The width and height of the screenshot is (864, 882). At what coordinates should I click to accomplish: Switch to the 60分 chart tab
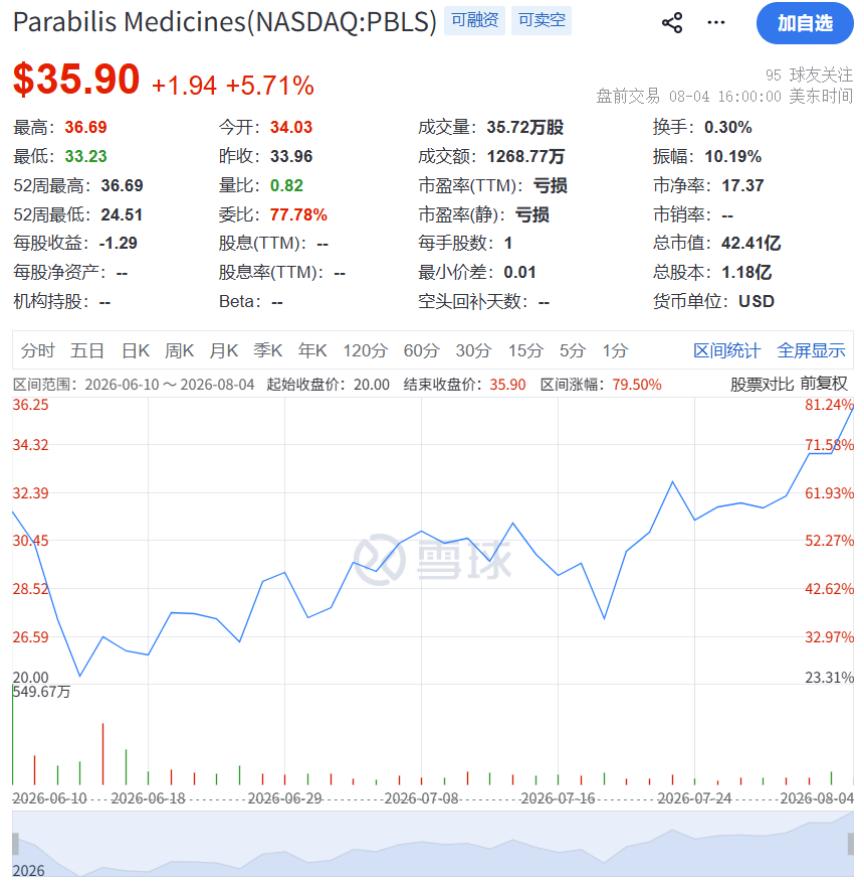pyautogui.click(x=421, y=350)
